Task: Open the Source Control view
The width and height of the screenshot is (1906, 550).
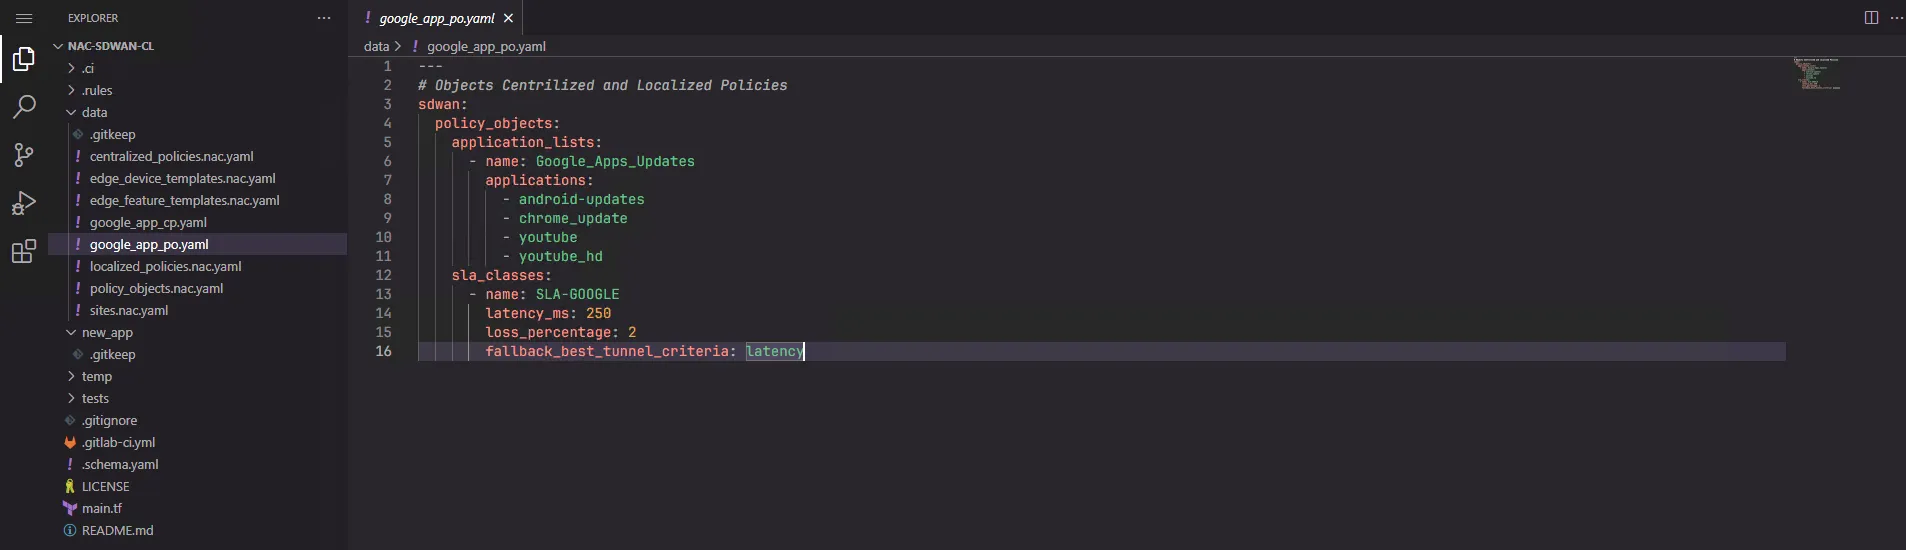Action: 24,155
